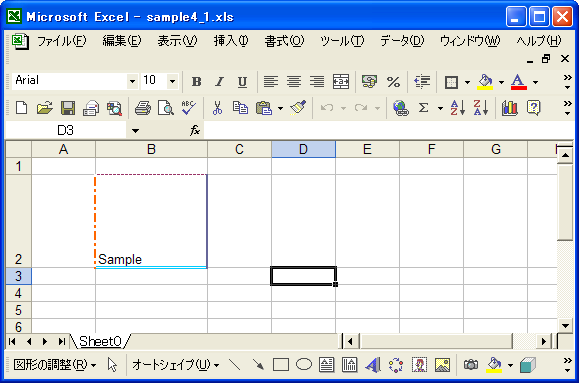579x383 pixels.
Task: Open Font Color dropdown arrow
Action: (535, 82)
